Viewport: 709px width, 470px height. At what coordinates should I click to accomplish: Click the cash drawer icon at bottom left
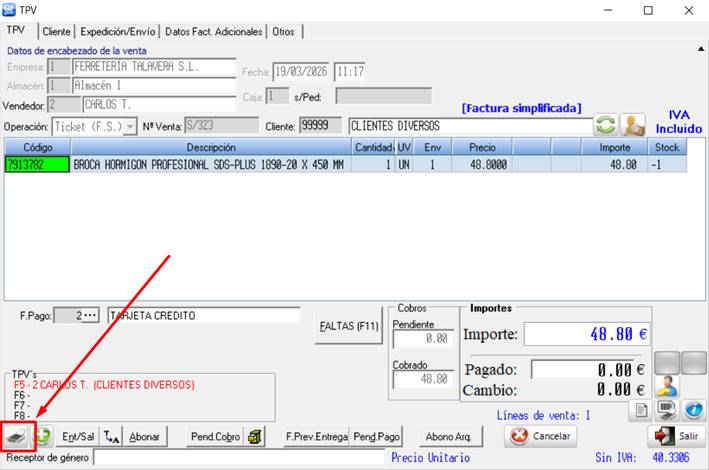(18, 436)
